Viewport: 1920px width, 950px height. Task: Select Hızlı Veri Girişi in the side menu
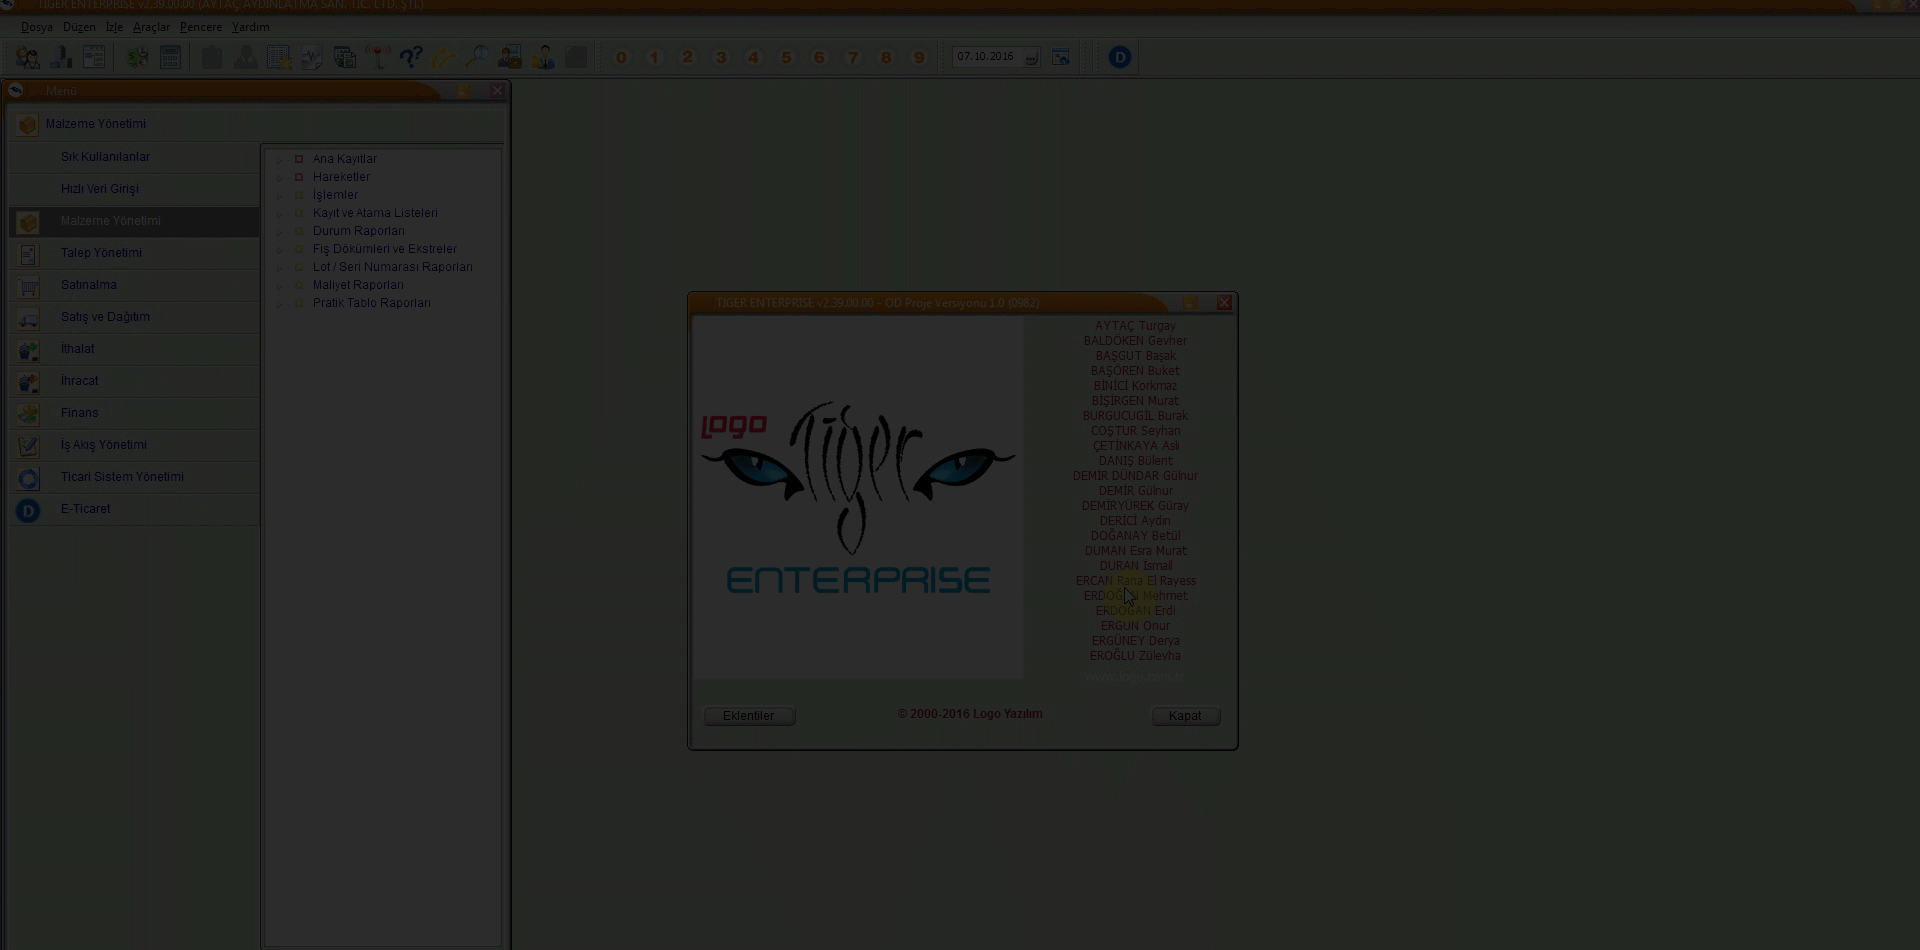(x=134, y=189)
